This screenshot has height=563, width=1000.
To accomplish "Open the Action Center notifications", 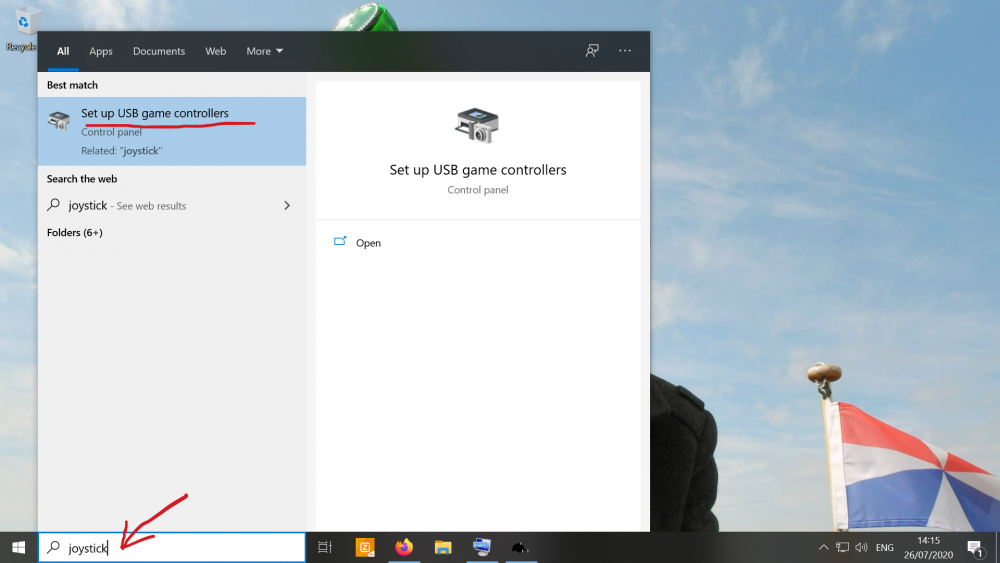I will point(975,547).
